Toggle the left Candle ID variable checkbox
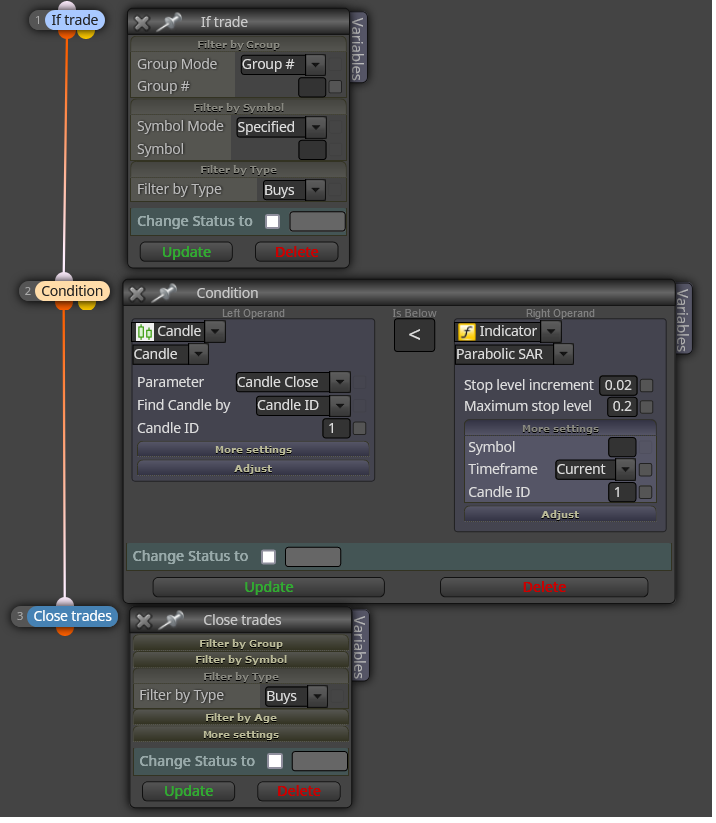Image resolution: width=716 pixels, height=823 pixels. point(361,430)
